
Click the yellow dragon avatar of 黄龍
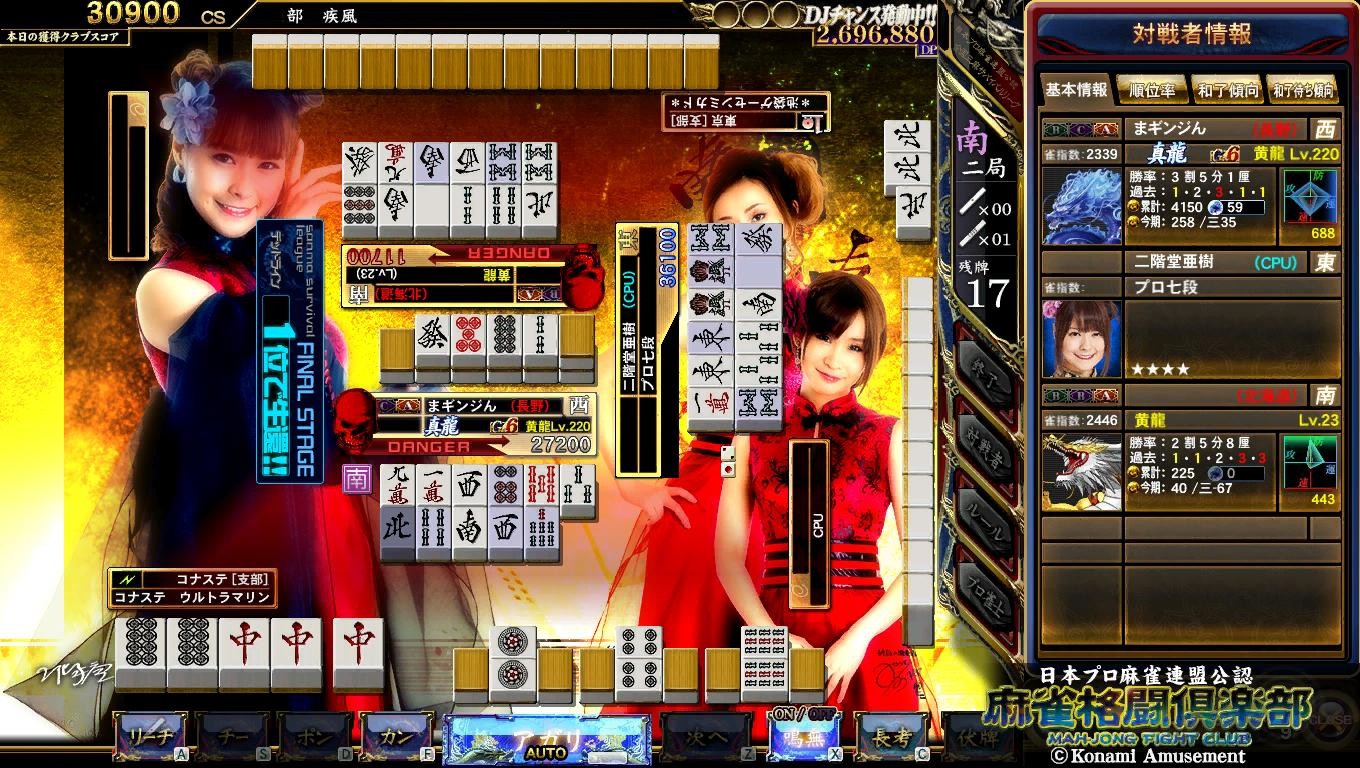[x=1082, y=471]
